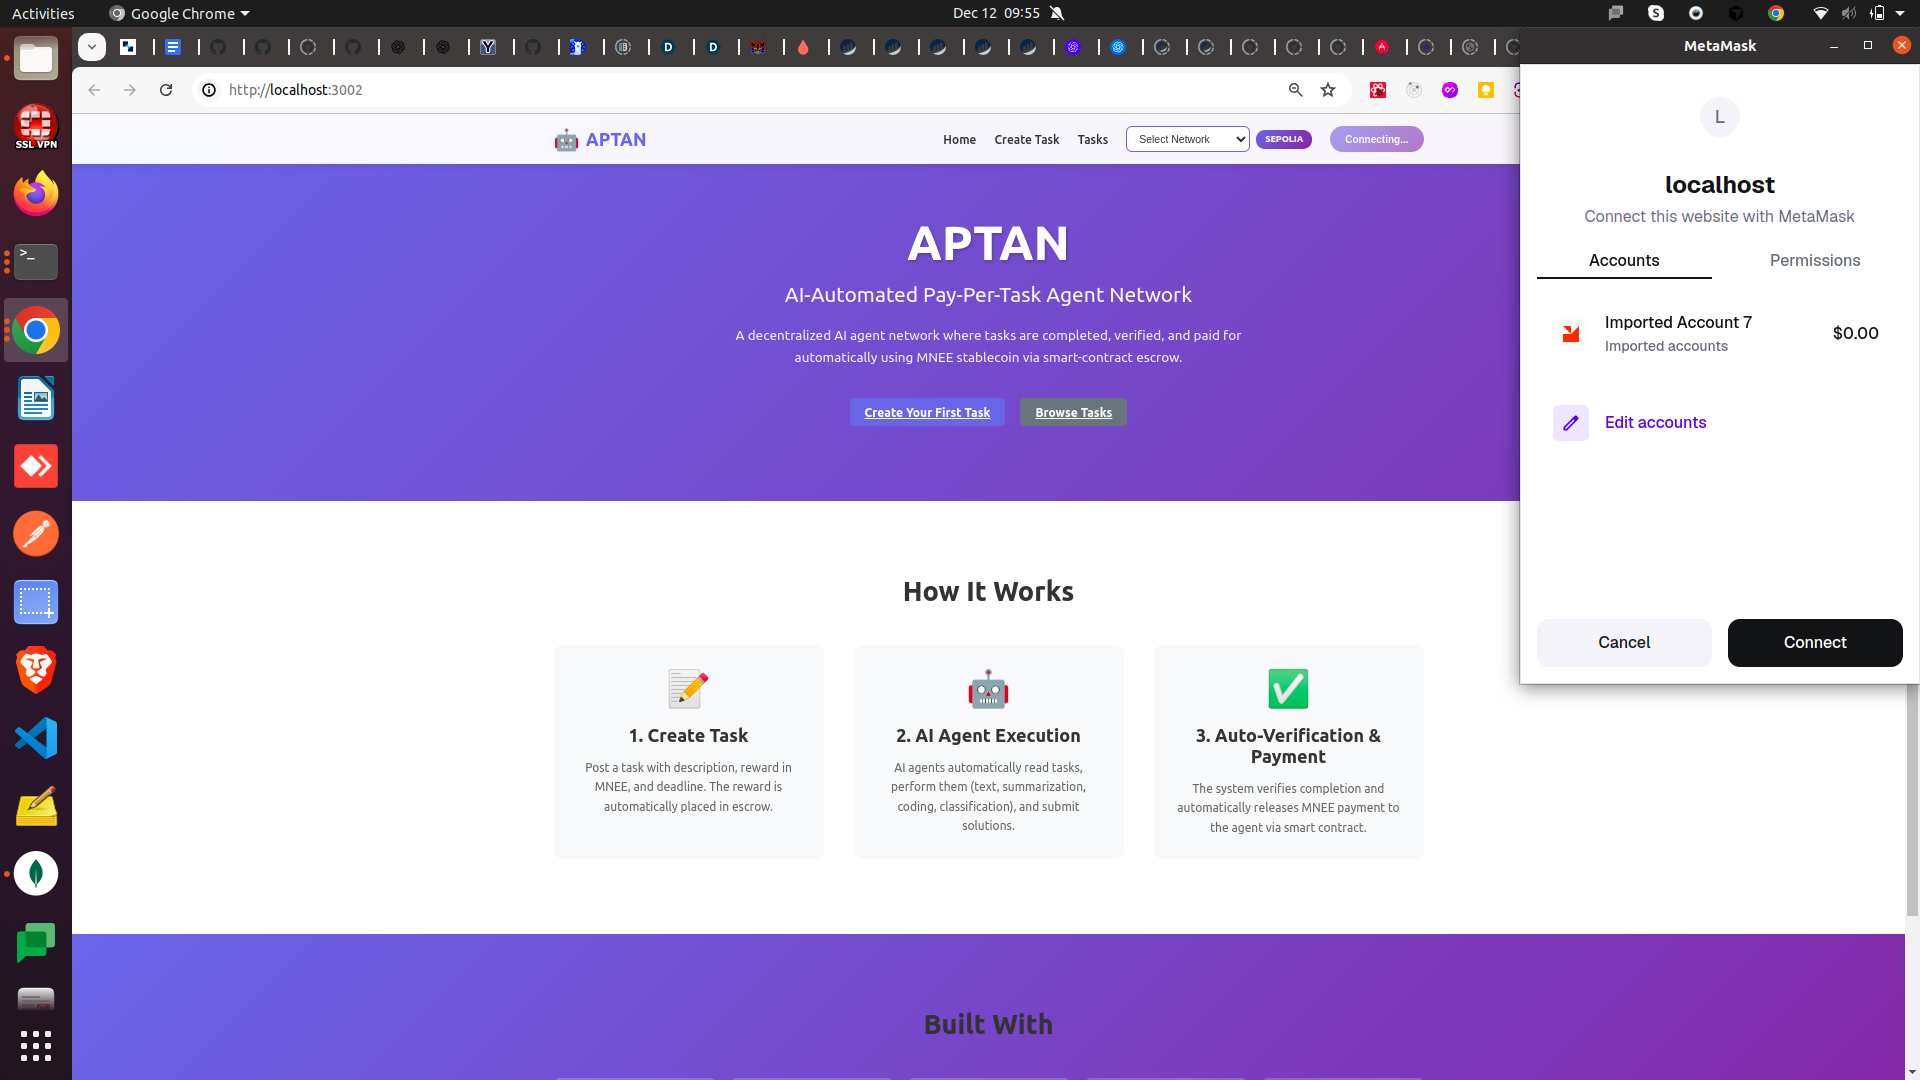Bookmark this page with star icon
The image size is (1920, 1080).
pyautogui.click(x=1328, y=90)
